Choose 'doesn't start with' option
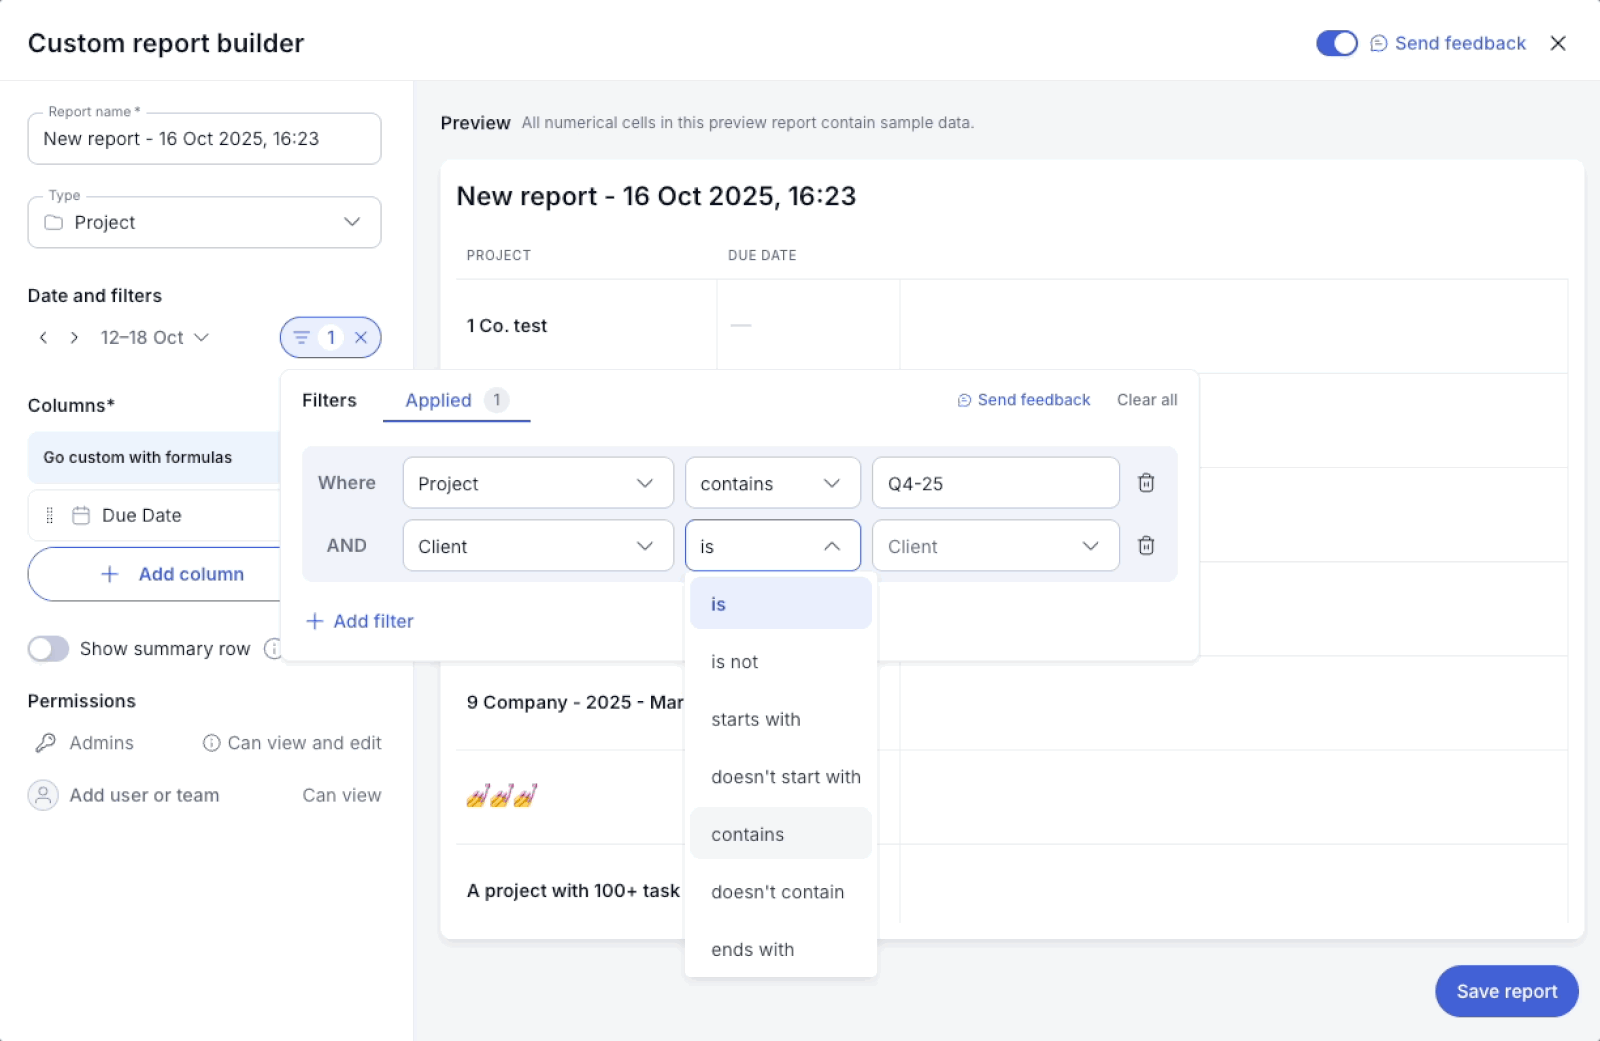Image resolution: width=1600 pixels, height=1041 pixels. [785, 777]
